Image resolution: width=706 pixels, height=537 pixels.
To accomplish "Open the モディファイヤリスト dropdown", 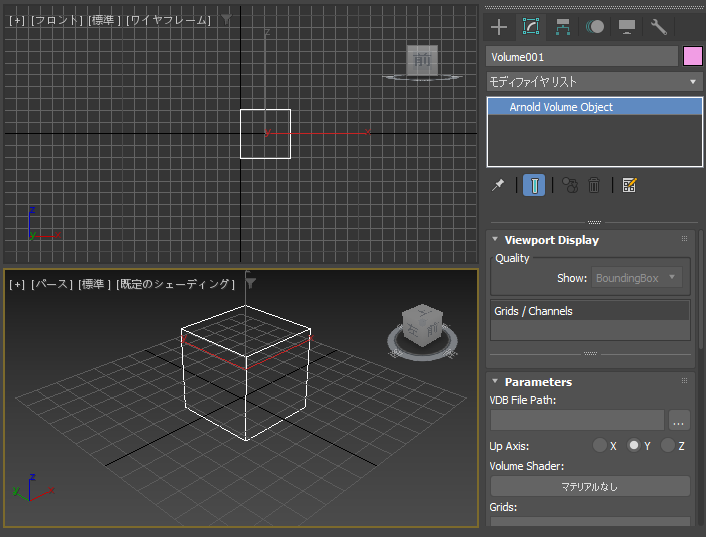I will (594, 81).
